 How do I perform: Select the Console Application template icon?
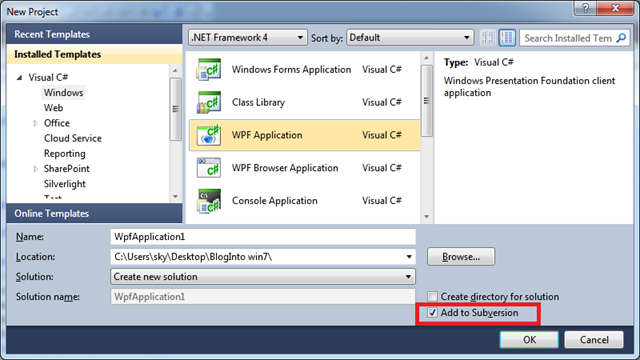209,201
